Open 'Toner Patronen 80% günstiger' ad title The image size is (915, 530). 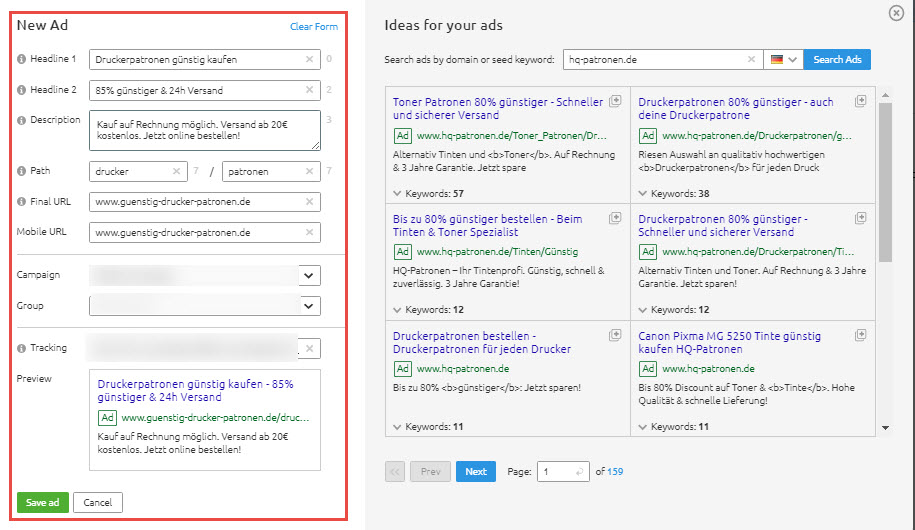pyautogui.click(x=498, y=109)
